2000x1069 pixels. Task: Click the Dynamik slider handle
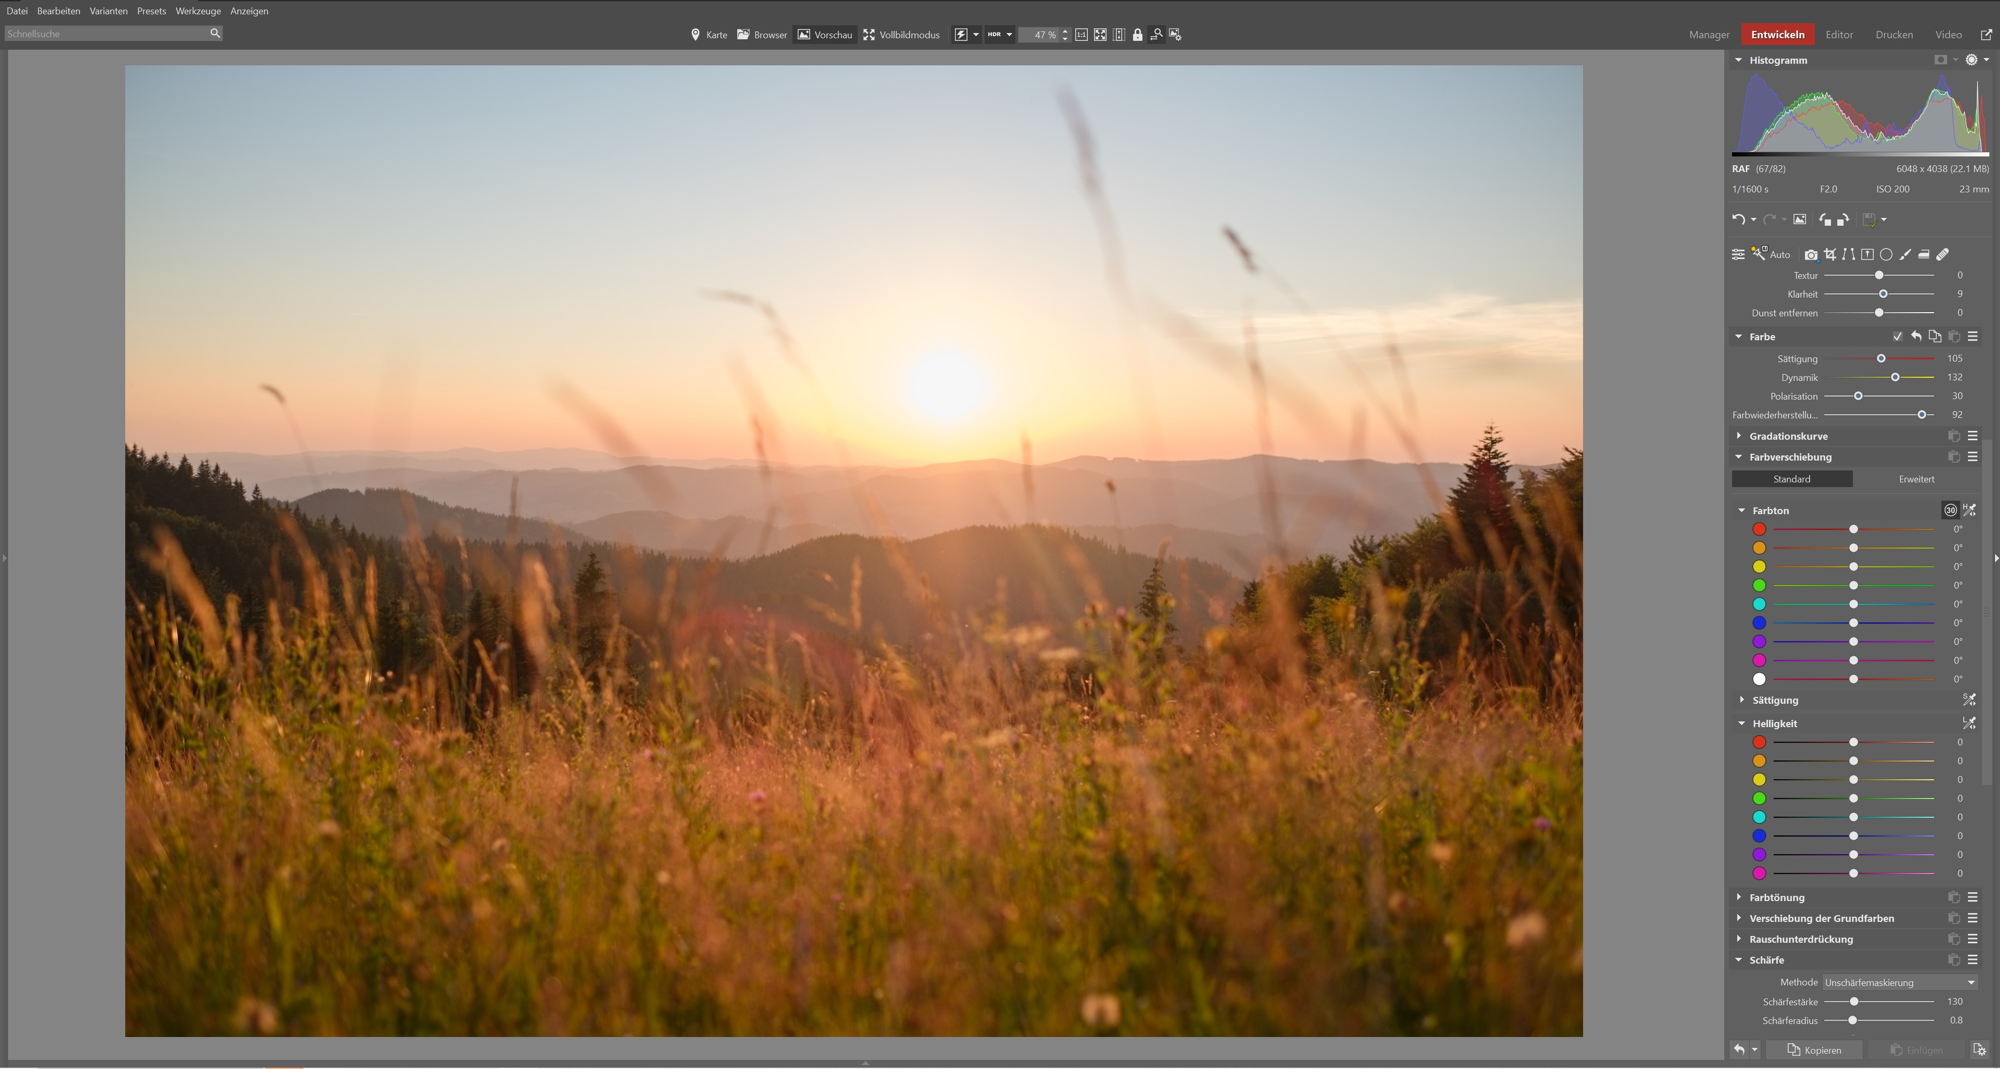(1895, 378)
